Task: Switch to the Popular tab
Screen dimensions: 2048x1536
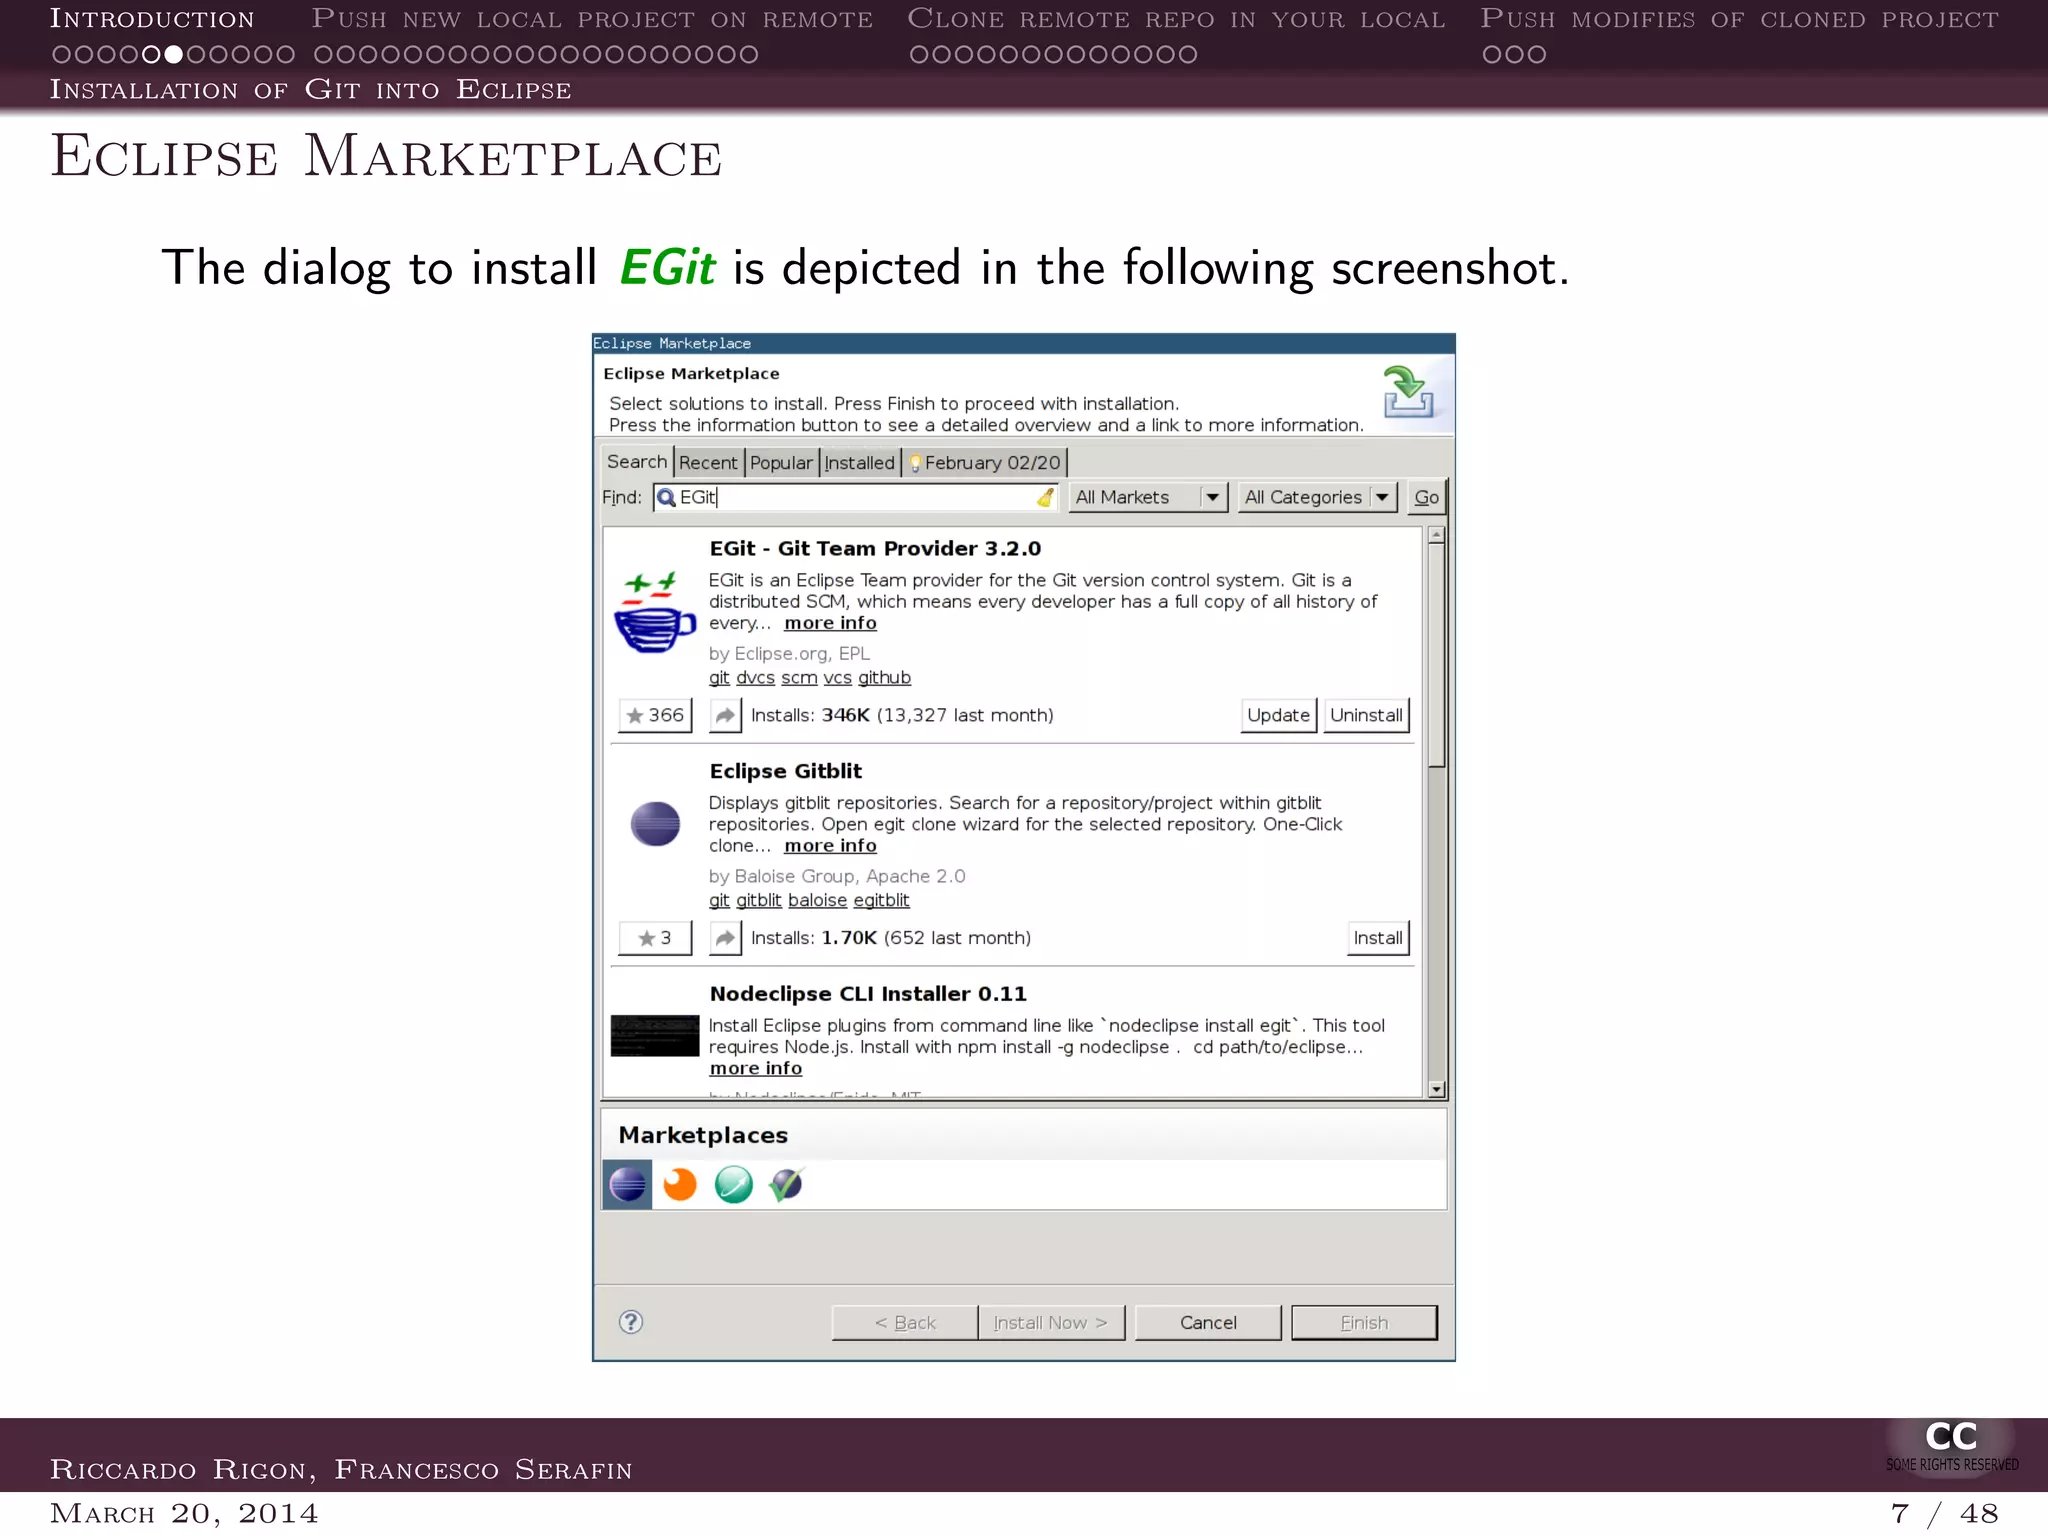Action: (x=781, y=463)
